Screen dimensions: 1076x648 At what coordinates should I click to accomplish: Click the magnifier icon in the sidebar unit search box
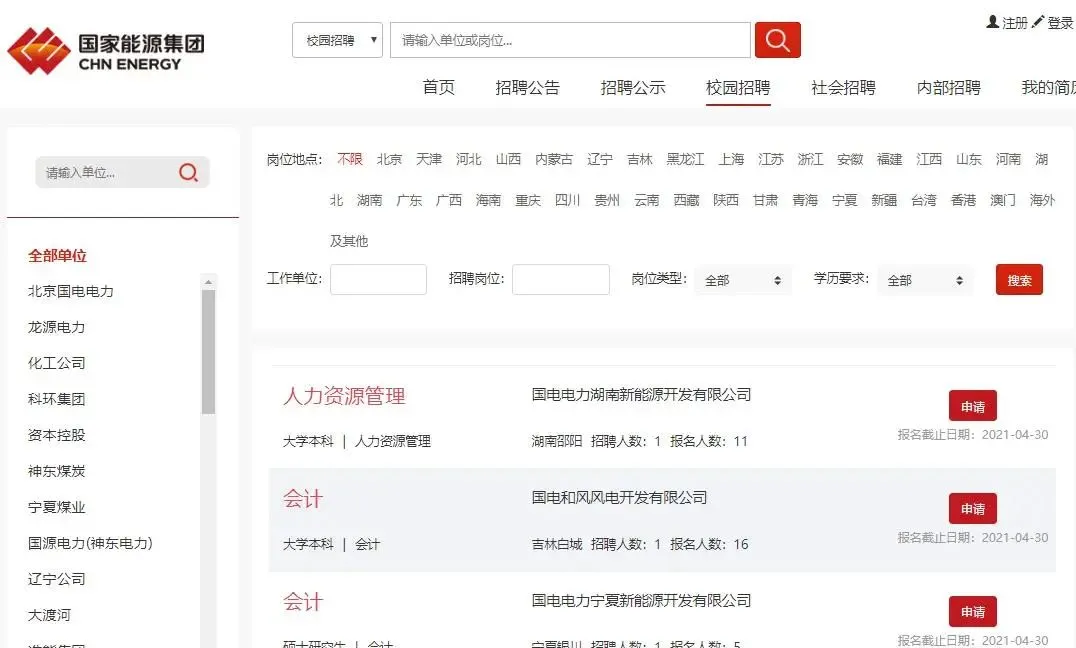(x=188, y=172)
